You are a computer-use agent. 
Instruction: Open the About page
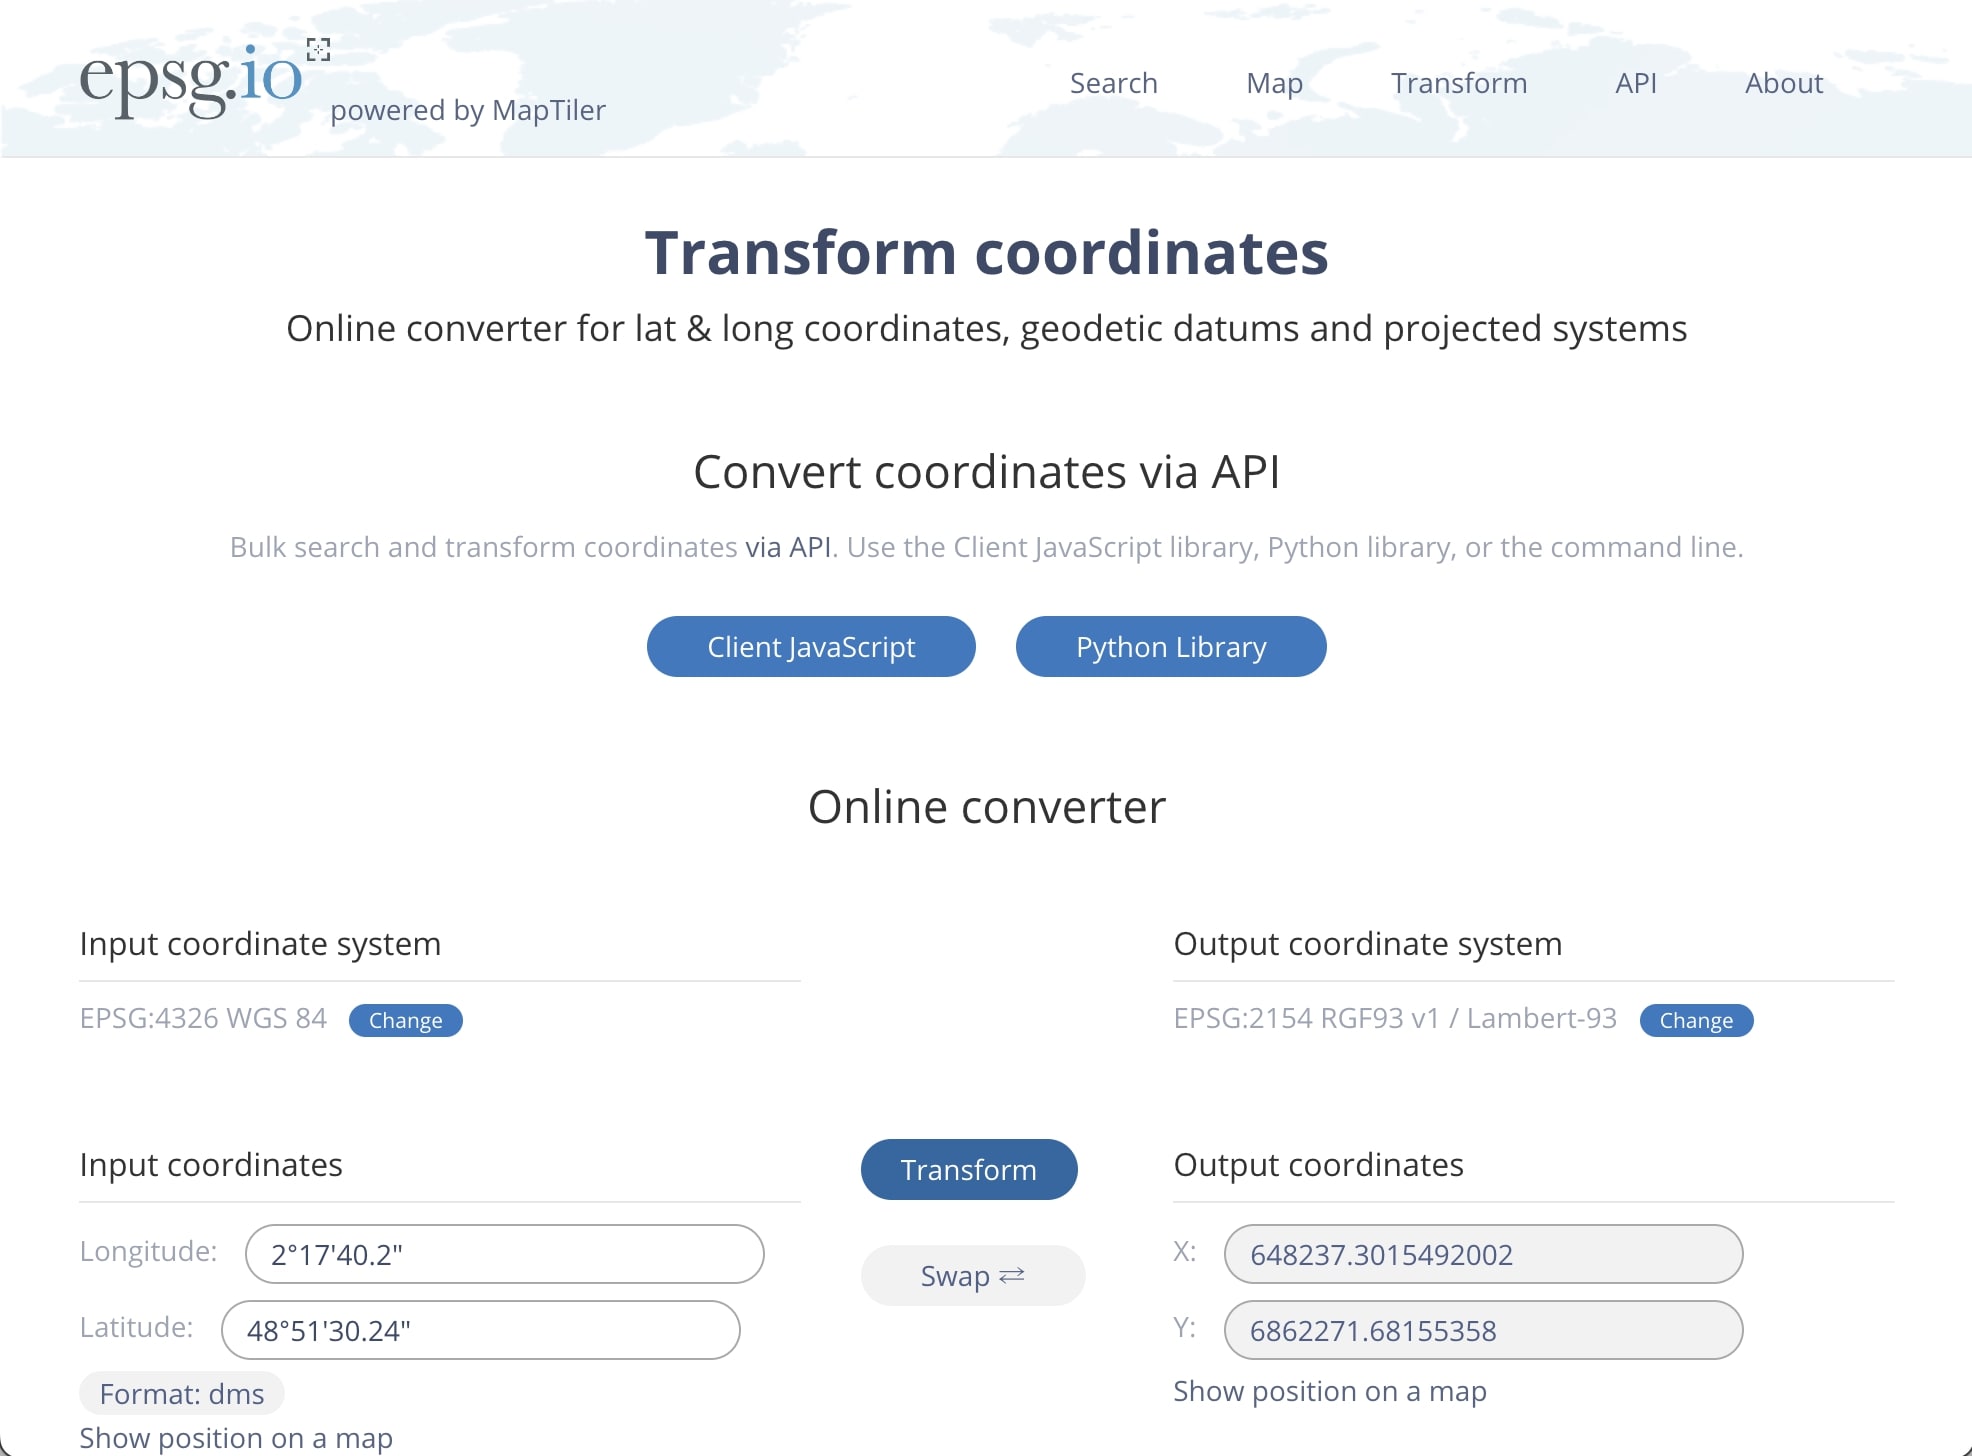[x=1783, y=83]
